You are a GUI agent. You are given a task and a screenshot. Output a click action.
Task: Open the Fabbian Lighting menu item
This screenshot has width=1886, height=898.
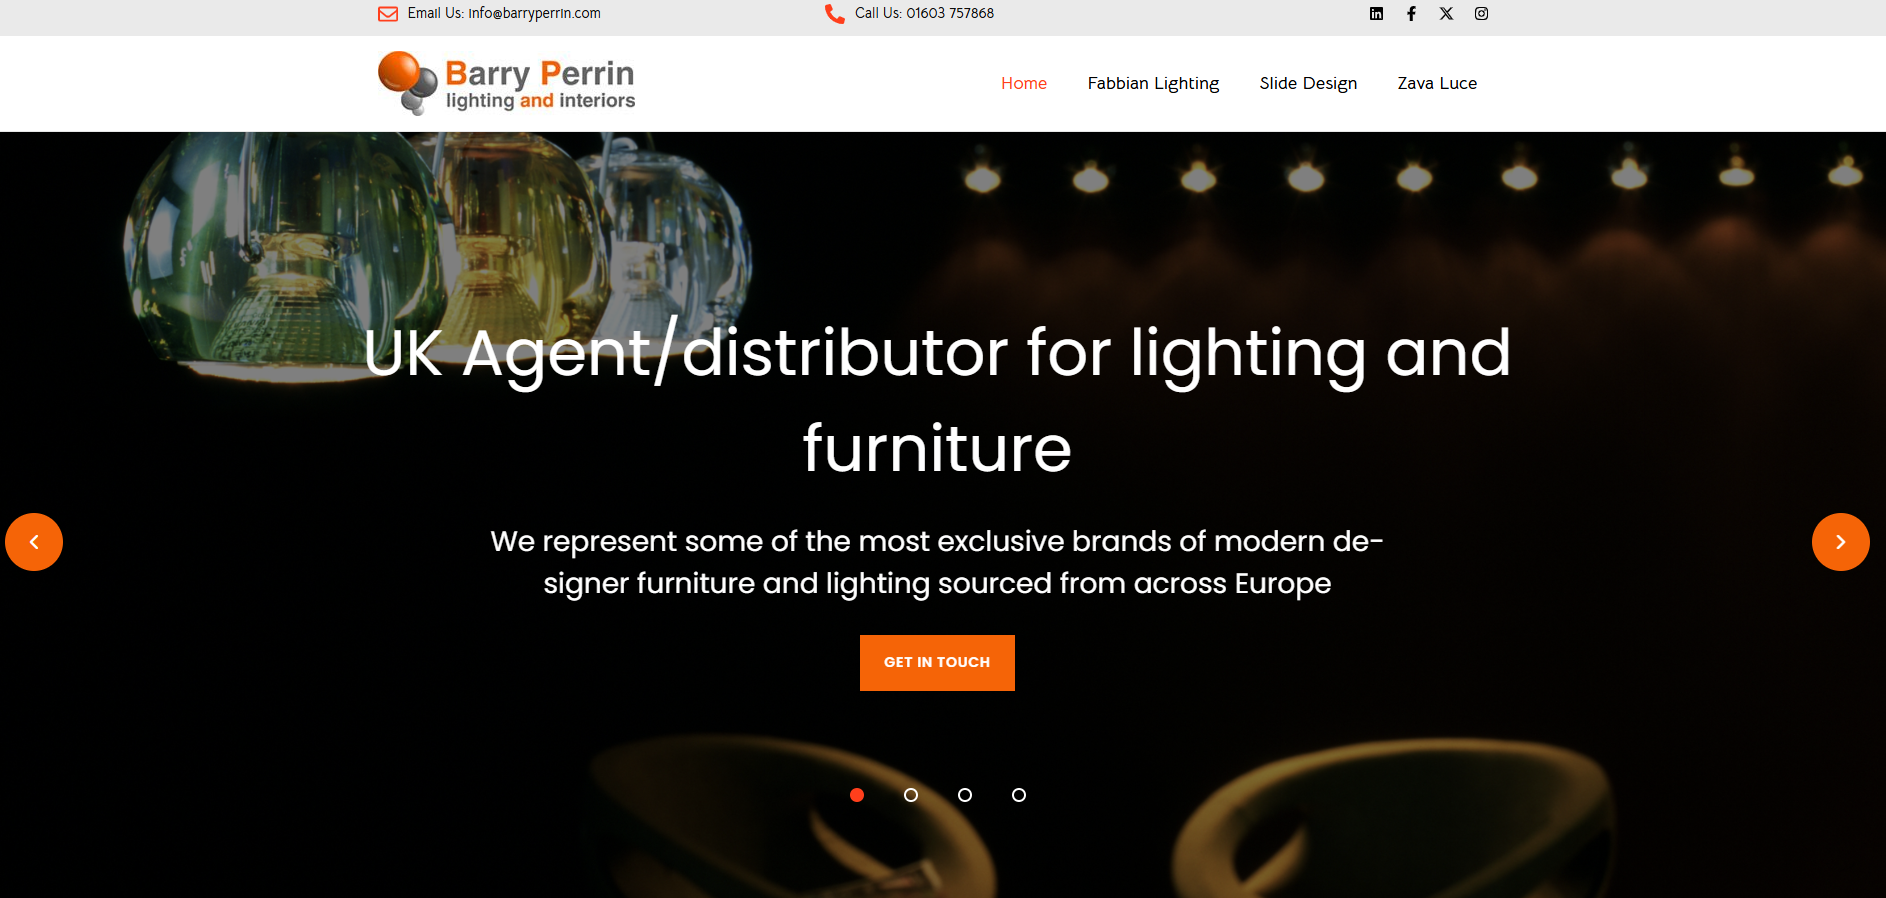point(1153,84)
